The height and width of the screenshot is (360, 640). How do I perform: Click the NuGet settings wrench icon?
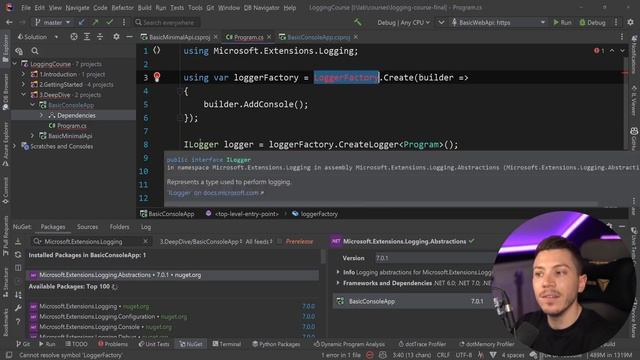click(x=18, y=308)
